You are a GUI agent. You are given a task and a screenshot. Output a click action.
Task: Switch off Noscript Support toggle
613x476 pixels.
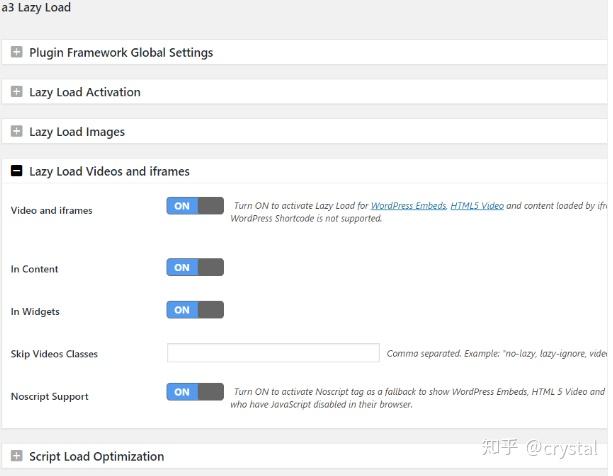click(x=195, y=392)
